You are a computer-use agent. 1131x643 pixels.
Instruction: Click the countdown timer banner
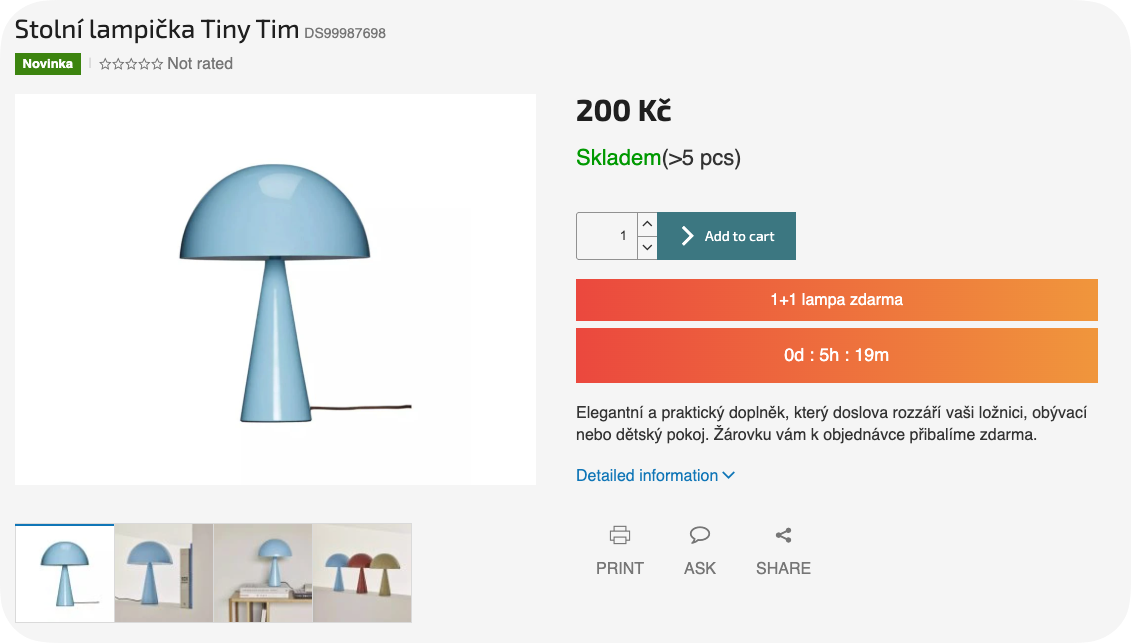click(836, 355)
